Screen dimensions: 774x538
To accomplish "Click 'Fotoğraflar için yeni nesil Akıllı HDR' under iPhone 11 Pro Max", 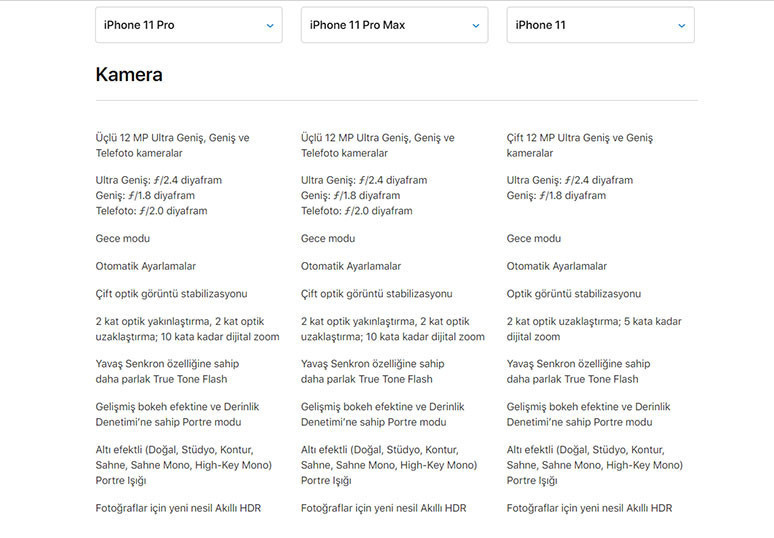I will point(384,508).
